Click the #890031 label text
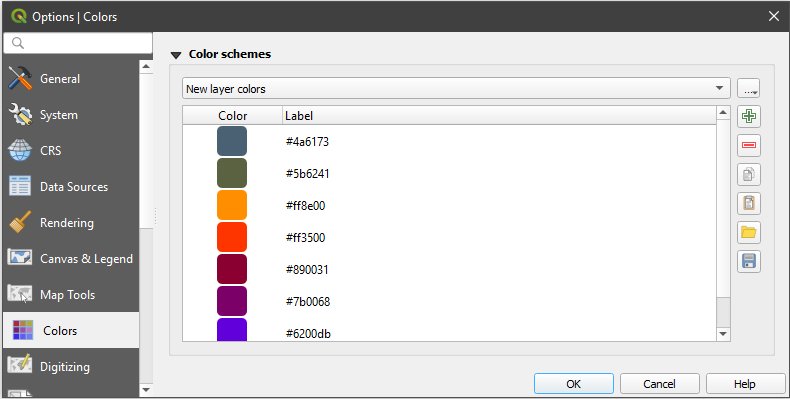Image resolution: width=790 pixels, height=399 pixels. 307,270
